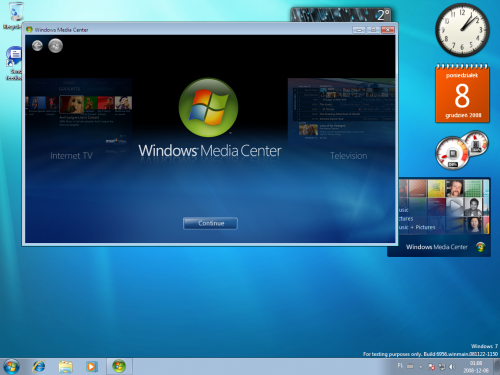Click the weather gadget showing 2°
500x375 pixels.
pyautogui.click(x=341, y=15)
